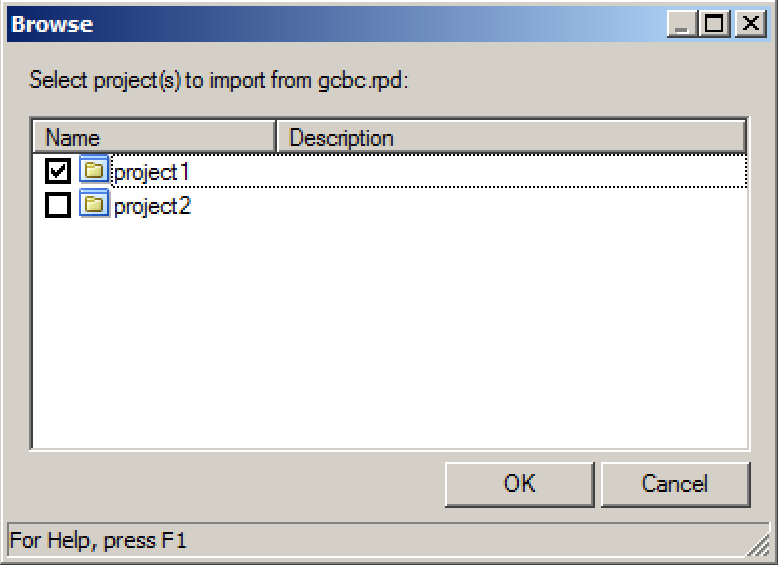This screenshot has width=778, height=565.
Task: Sort by the Name column header
Action: coord(154,137)
